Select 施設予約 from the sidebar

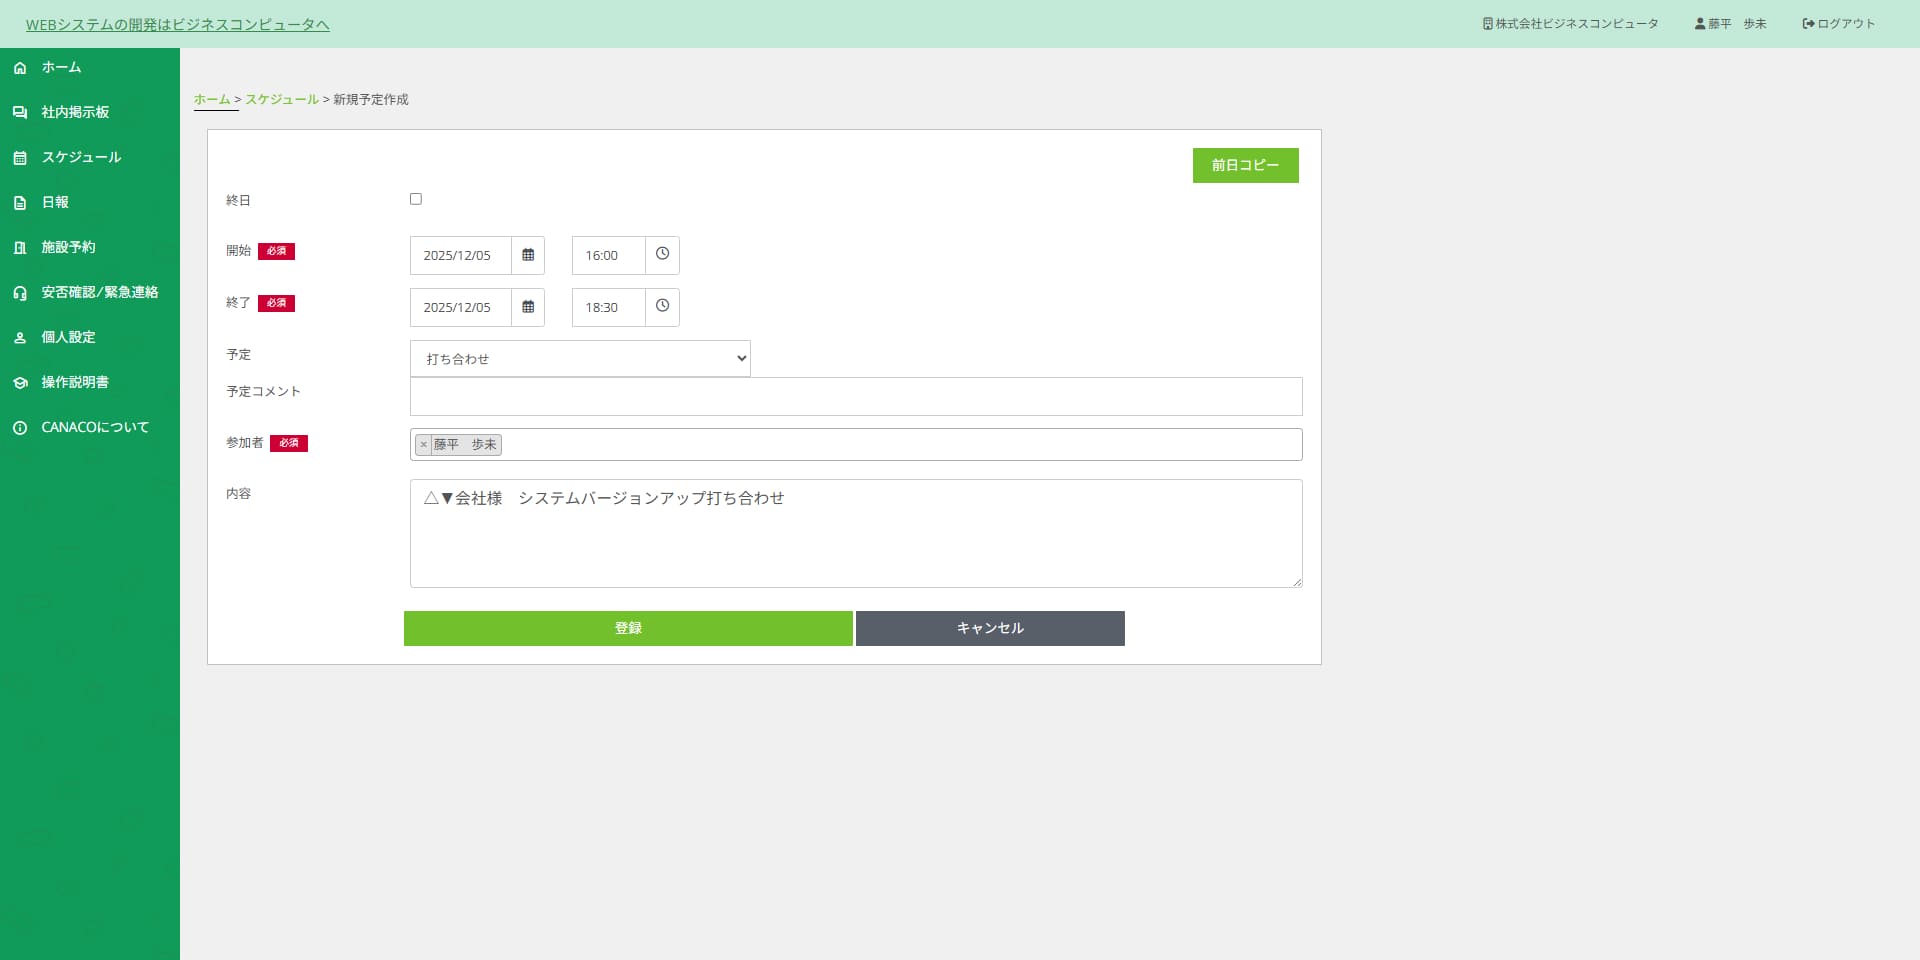point(68,247)
